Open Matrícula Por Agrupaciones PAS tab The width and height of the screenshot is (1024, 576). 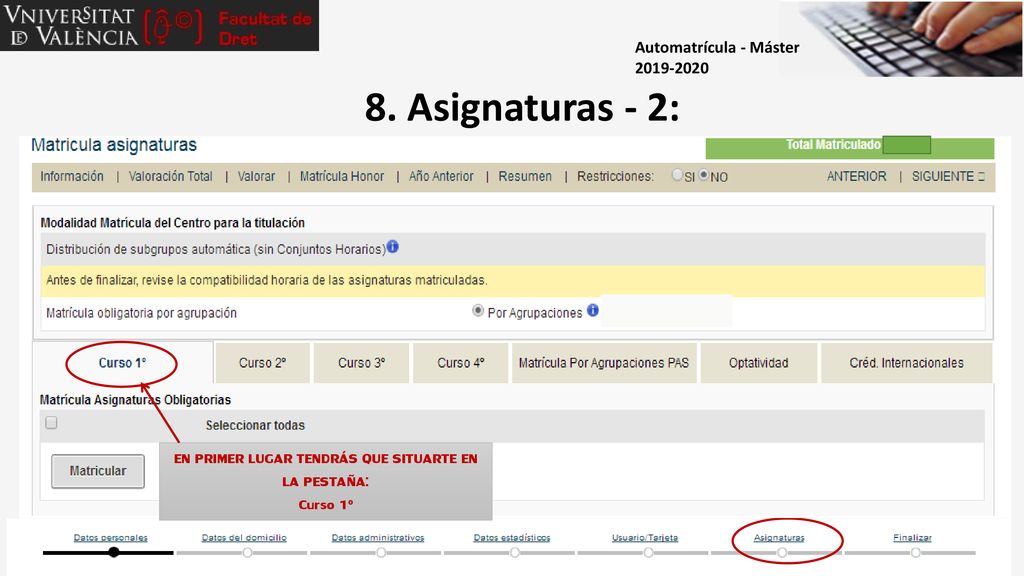604,363
